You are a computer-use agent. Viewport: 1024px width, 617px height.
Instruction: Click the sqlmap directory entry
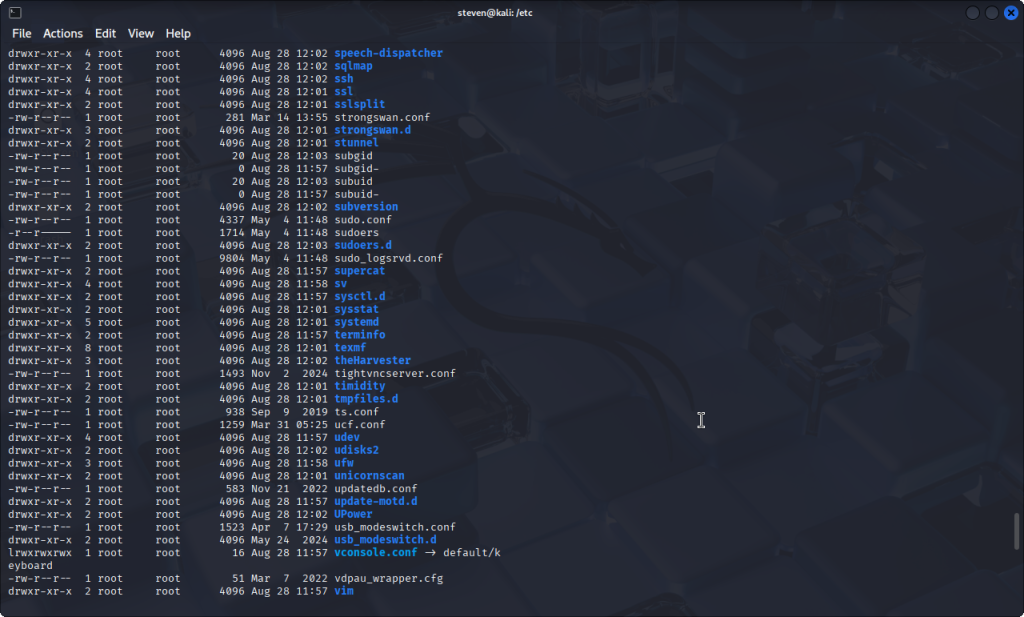pos(353,66)
